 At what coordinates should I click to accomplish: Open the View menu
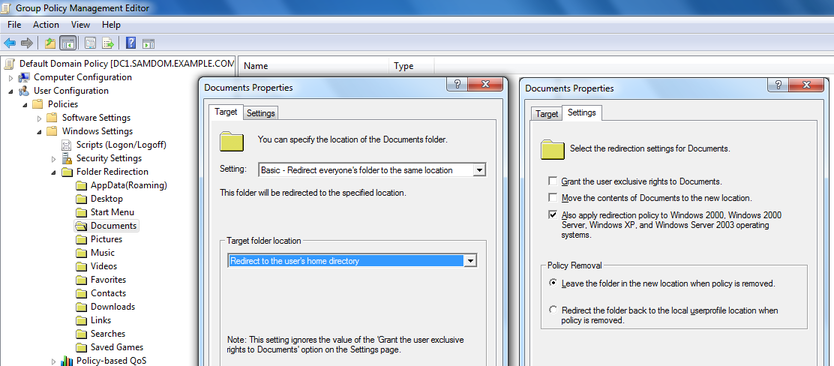pos(80,24)
